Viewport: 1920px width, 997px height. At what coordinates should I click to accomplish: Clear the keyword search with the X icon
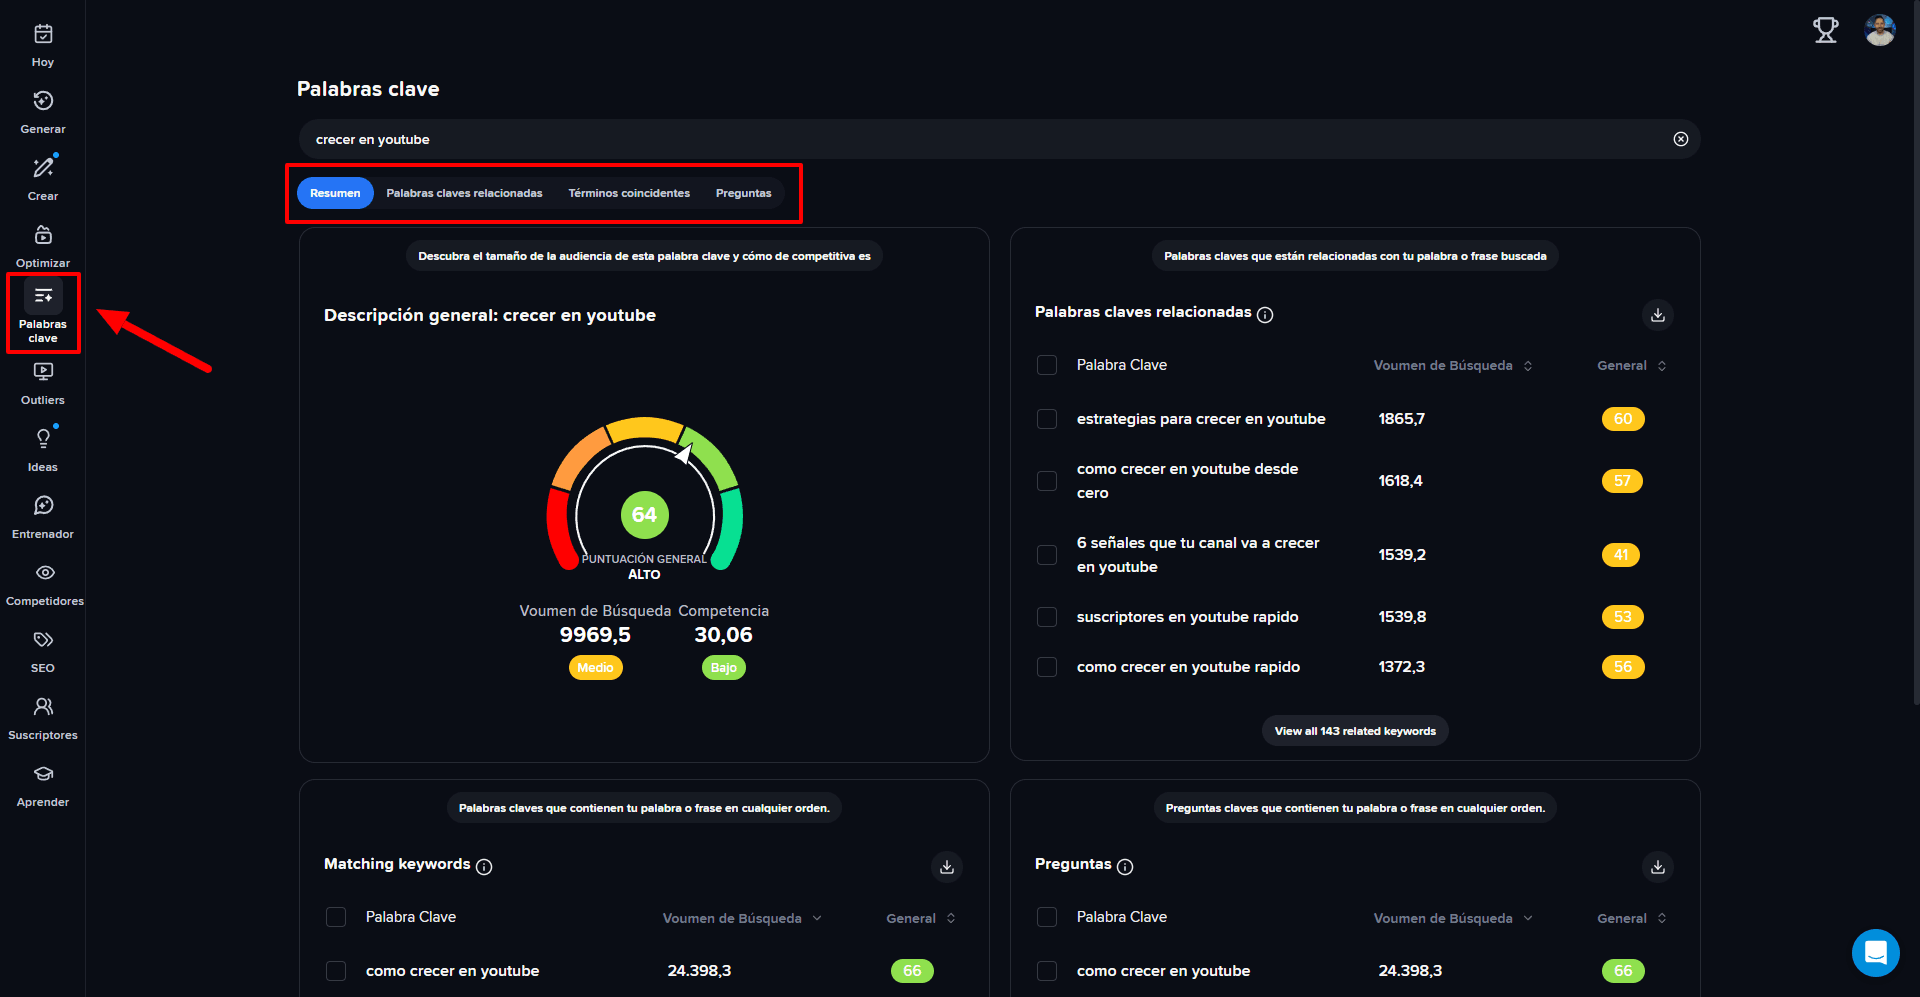(1681, 139)
